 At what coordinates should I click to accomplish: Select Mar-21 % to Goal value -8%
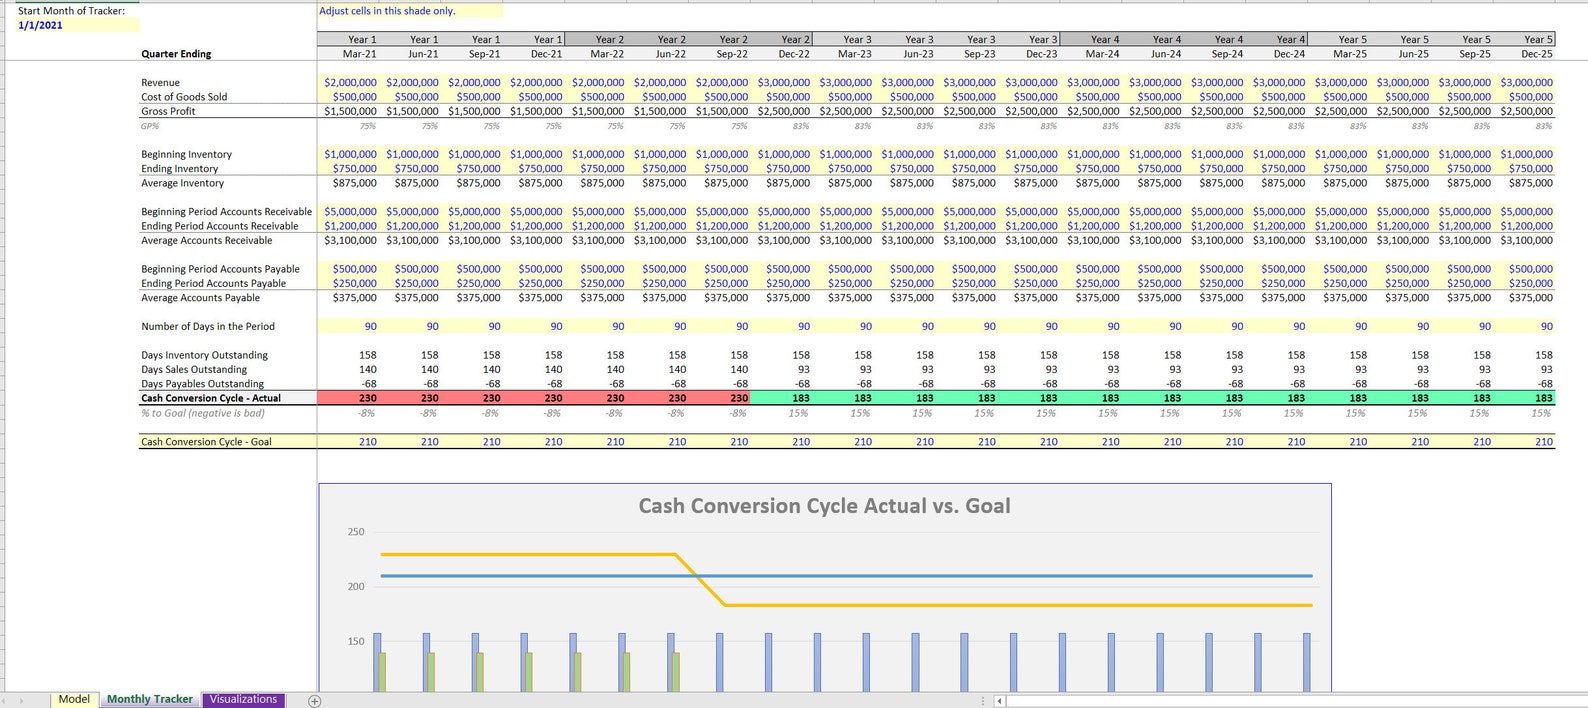(367, 413)
